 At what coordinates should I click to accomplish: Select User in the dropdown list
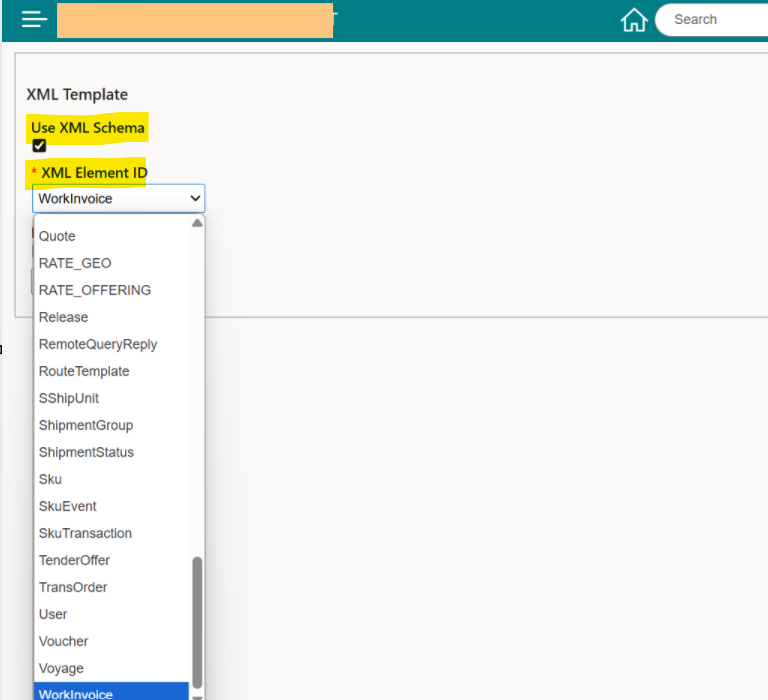coord(111,614)
